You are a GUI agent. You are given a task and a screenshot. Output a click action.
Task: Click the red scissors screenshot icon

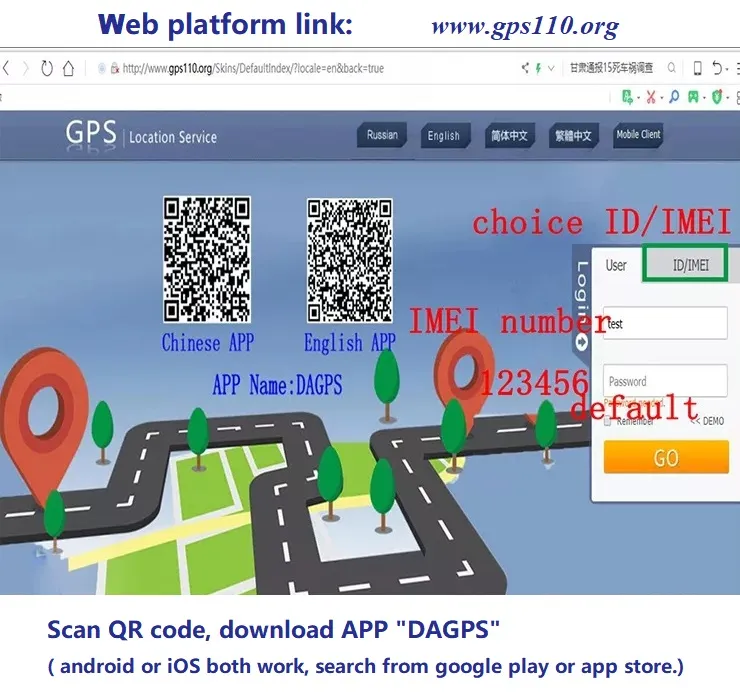[651, 97]
